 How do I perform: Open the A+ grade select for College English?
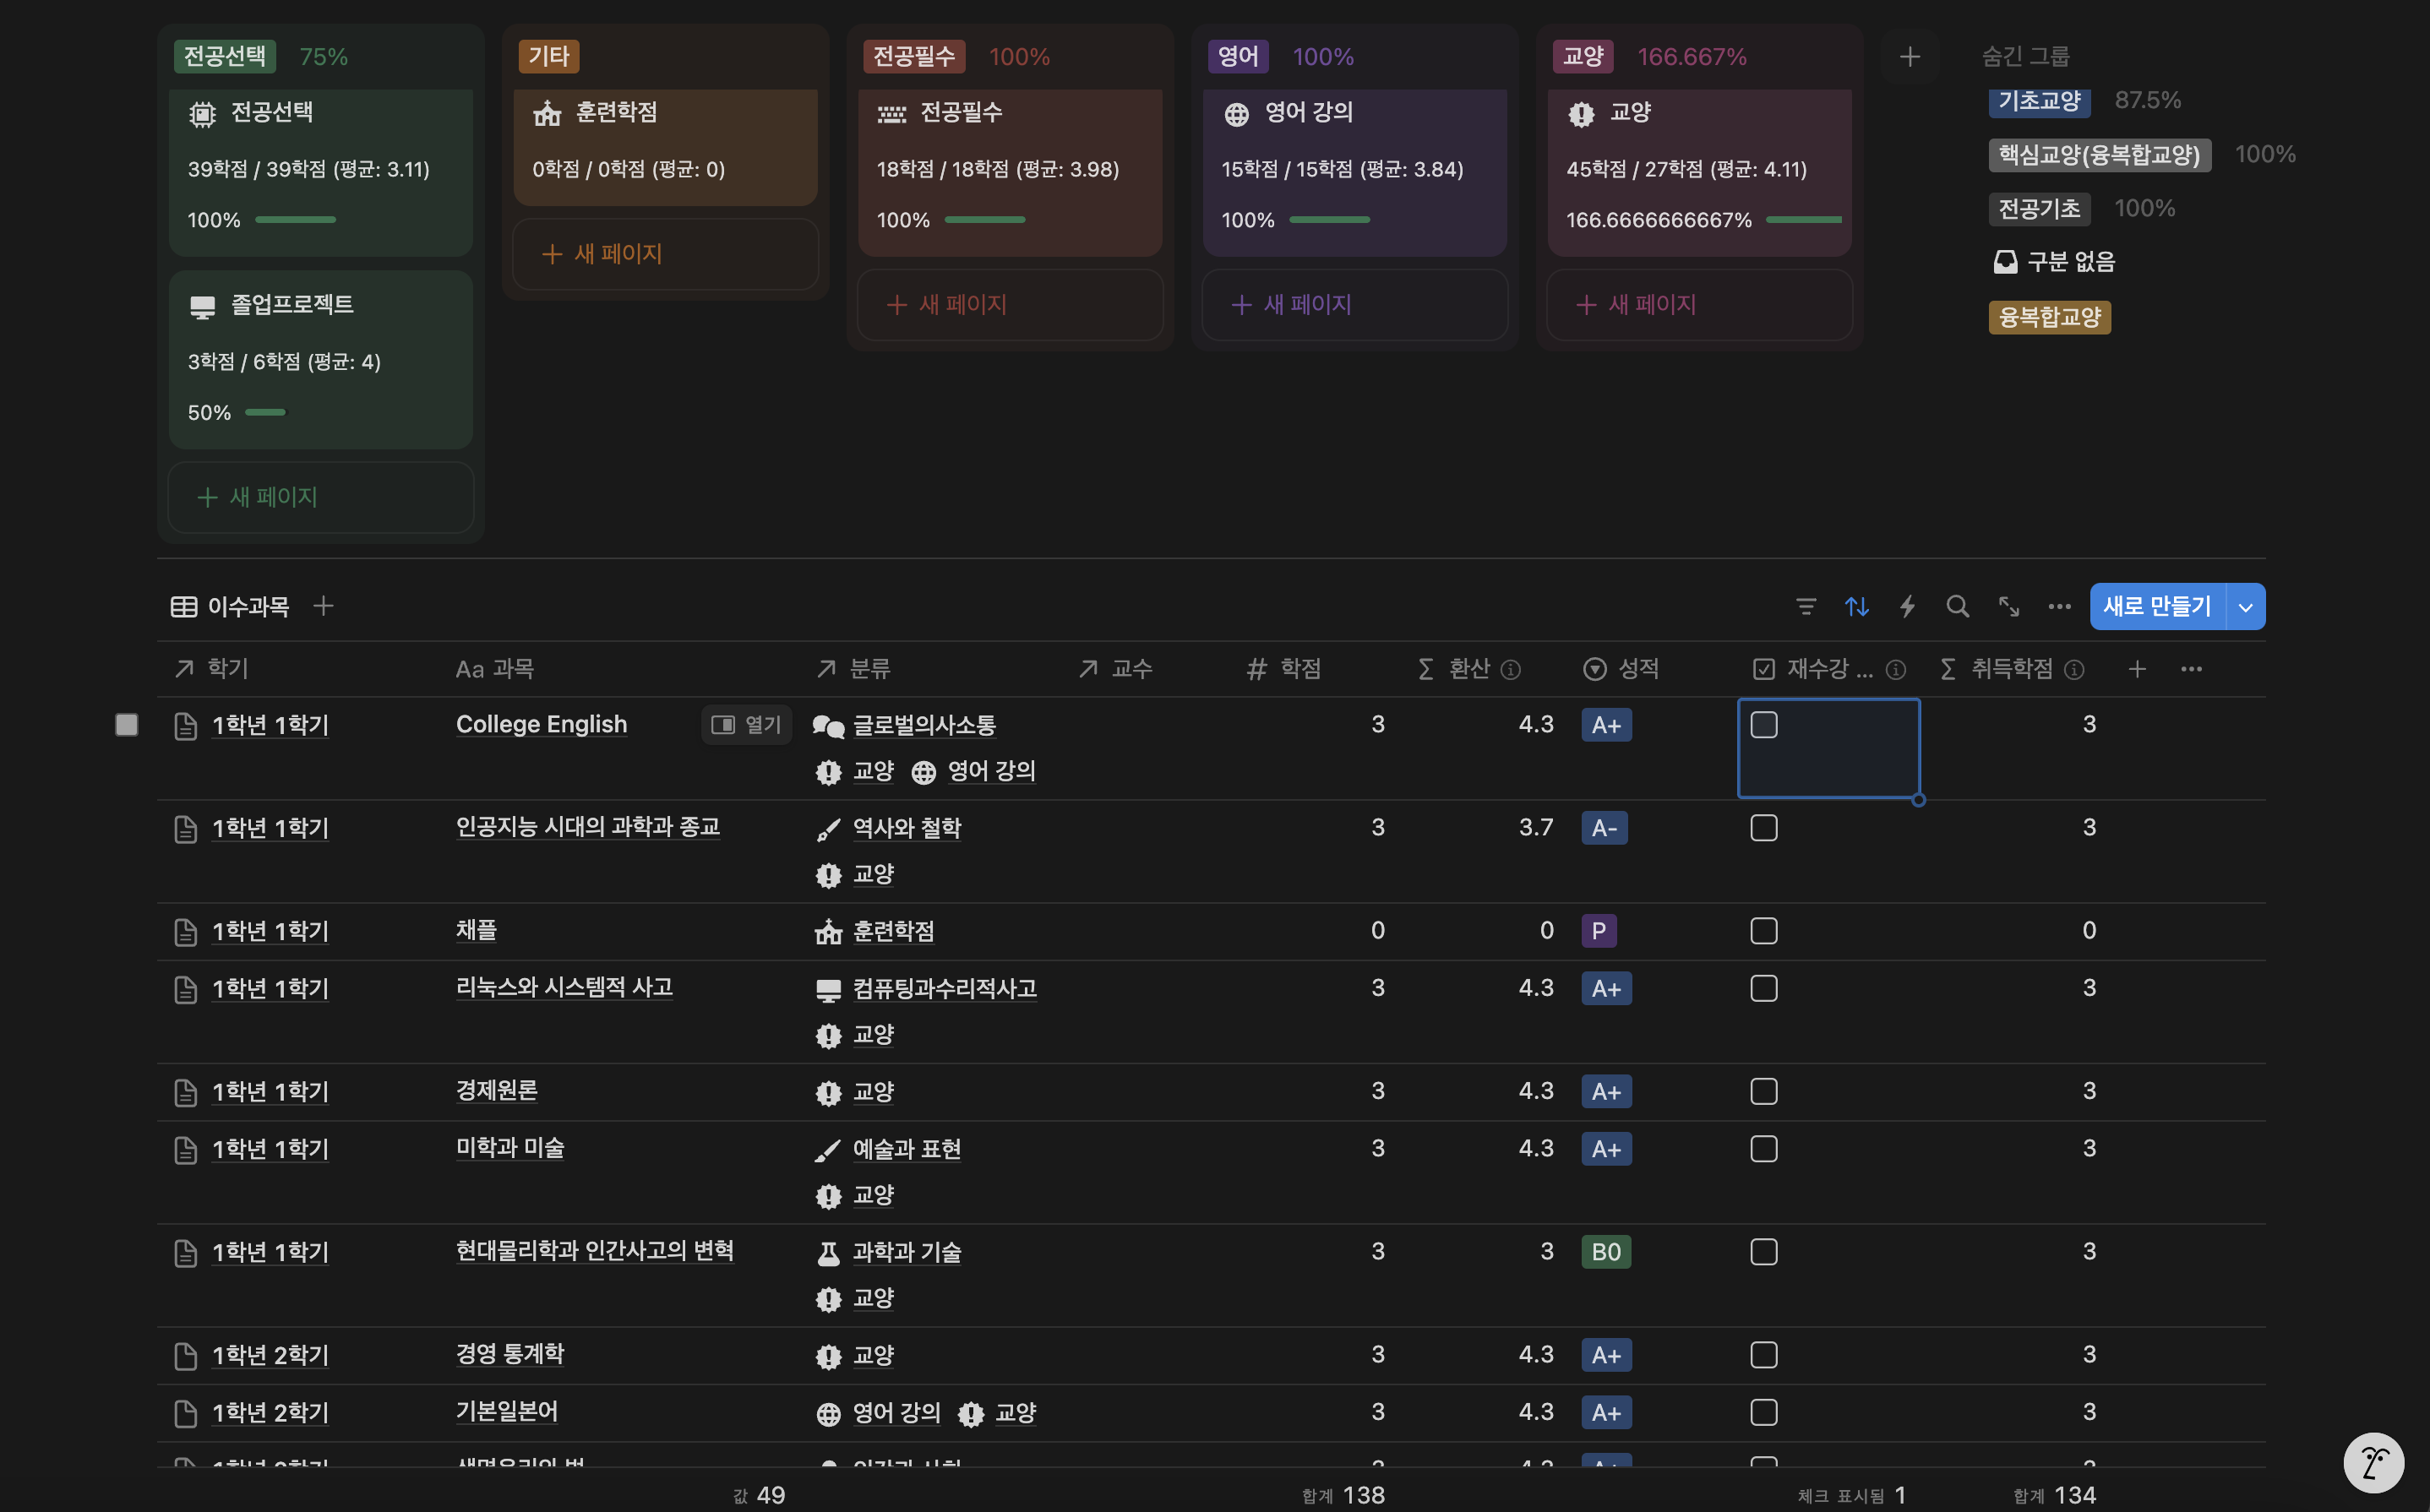click(x=1606, y=725)
